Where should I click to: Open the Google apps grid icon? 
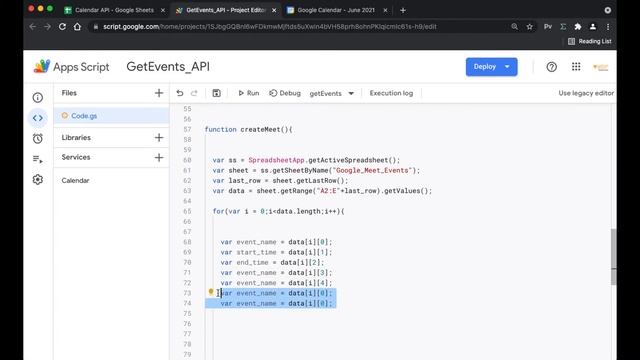pos(576,67)
